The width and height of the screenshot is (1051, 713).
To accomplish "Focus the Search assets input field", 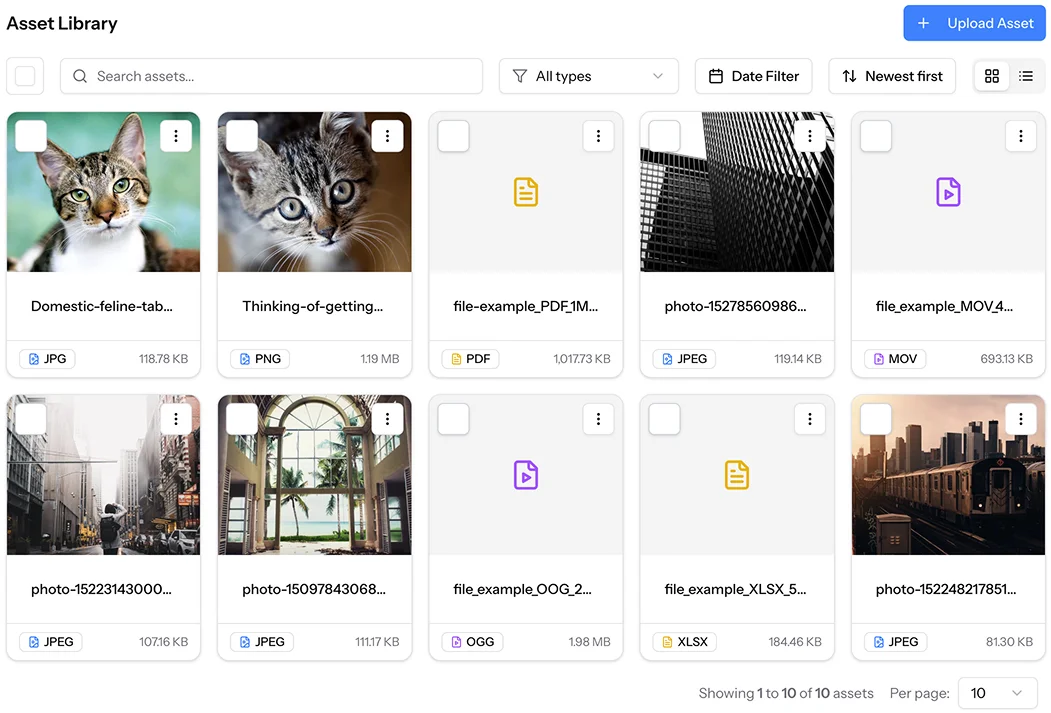I will (x=271, y=76).
